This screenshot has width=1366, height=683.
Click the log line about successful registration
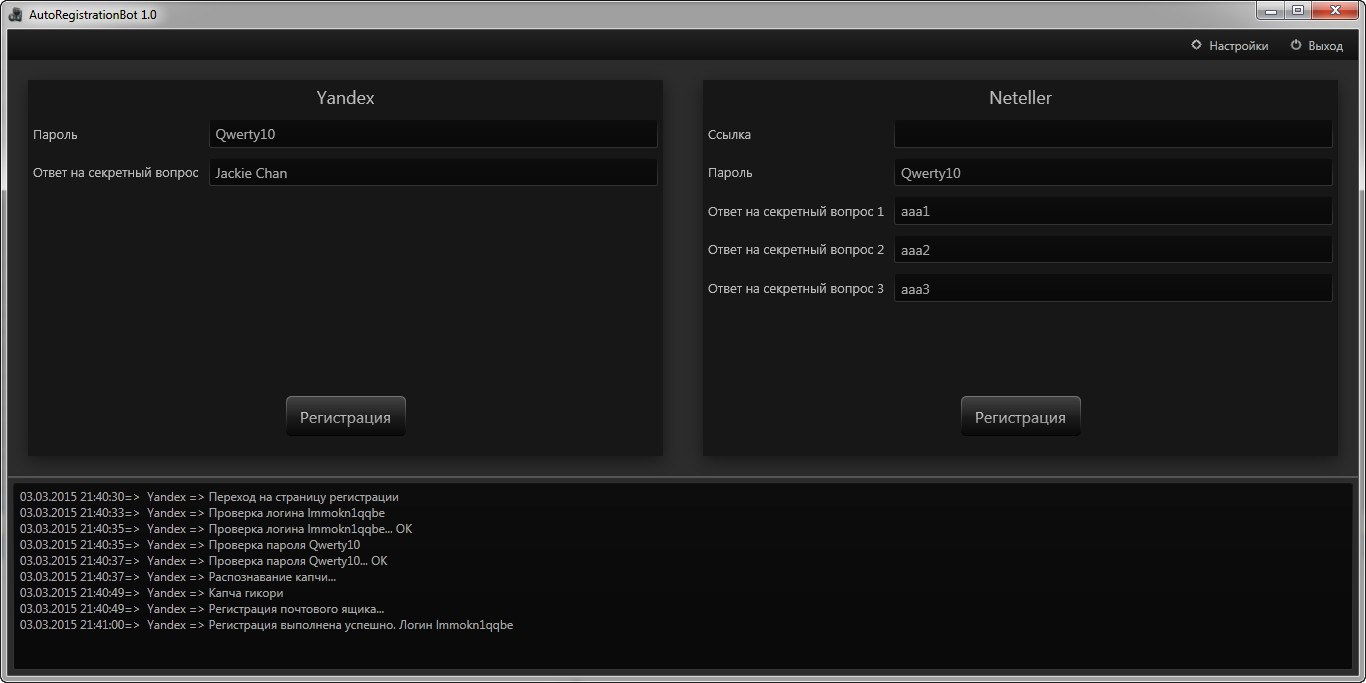pyautogui.click(x=267, y=625)
